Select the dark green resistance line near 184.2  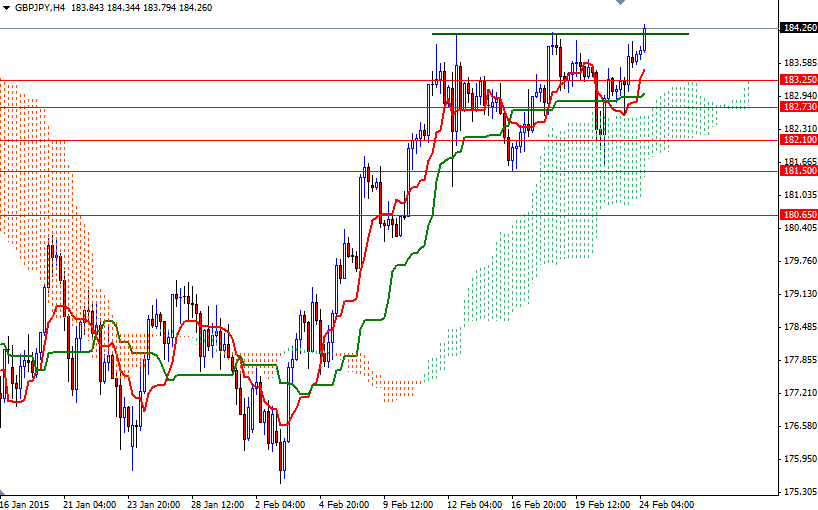560,34
